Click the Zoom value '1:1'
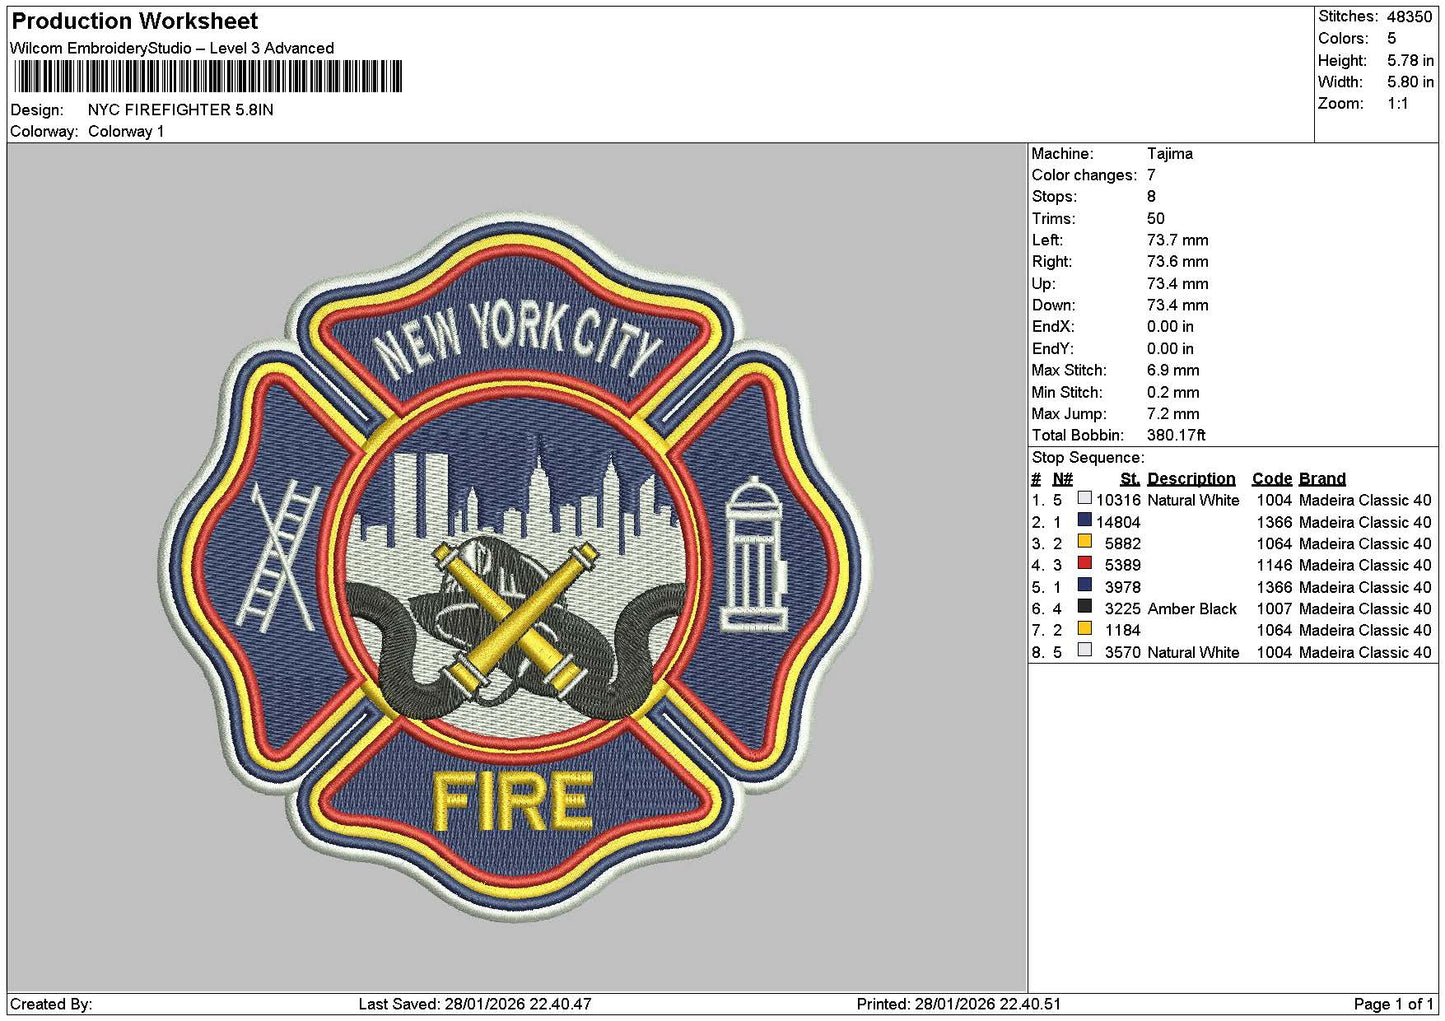Viewport: 1445px width, 1021px height. pos(1397,104)
